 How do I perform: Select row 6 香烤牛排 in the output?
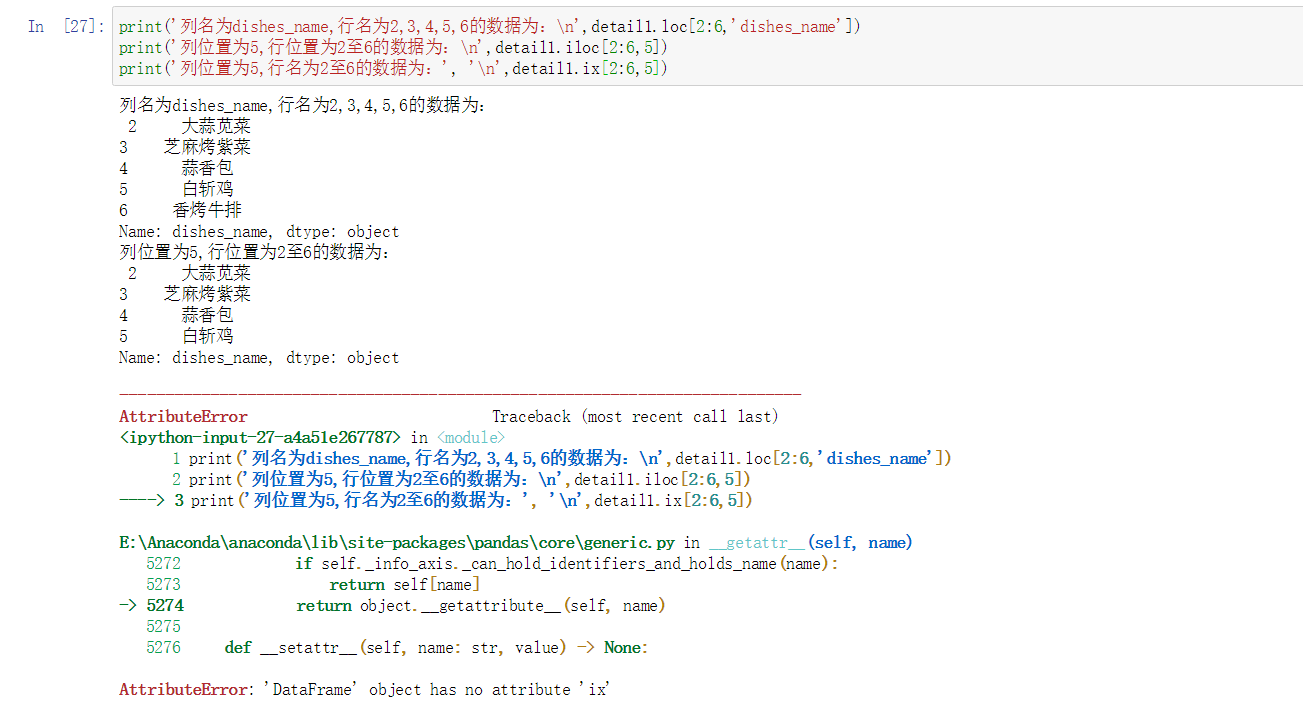180,210
